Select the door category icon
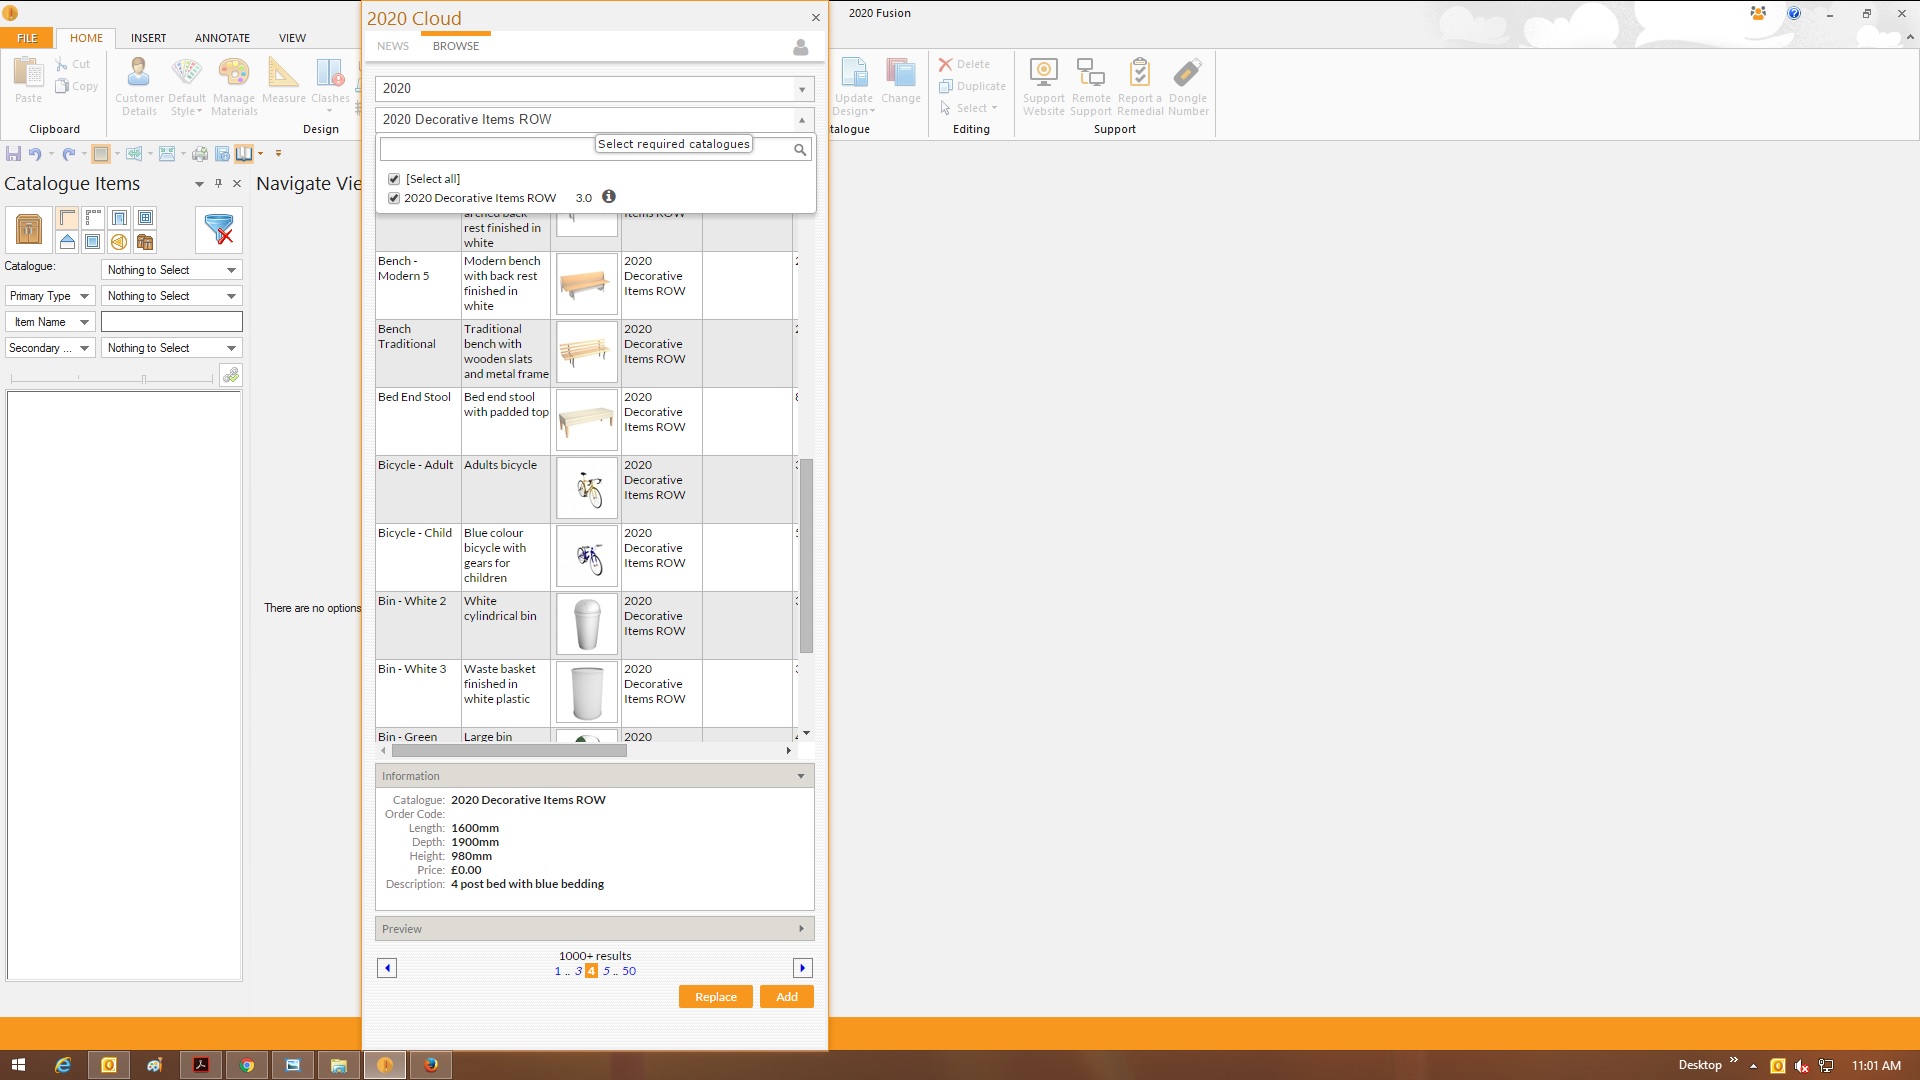The image size is (1920, 1080). [x=119, y=218]
